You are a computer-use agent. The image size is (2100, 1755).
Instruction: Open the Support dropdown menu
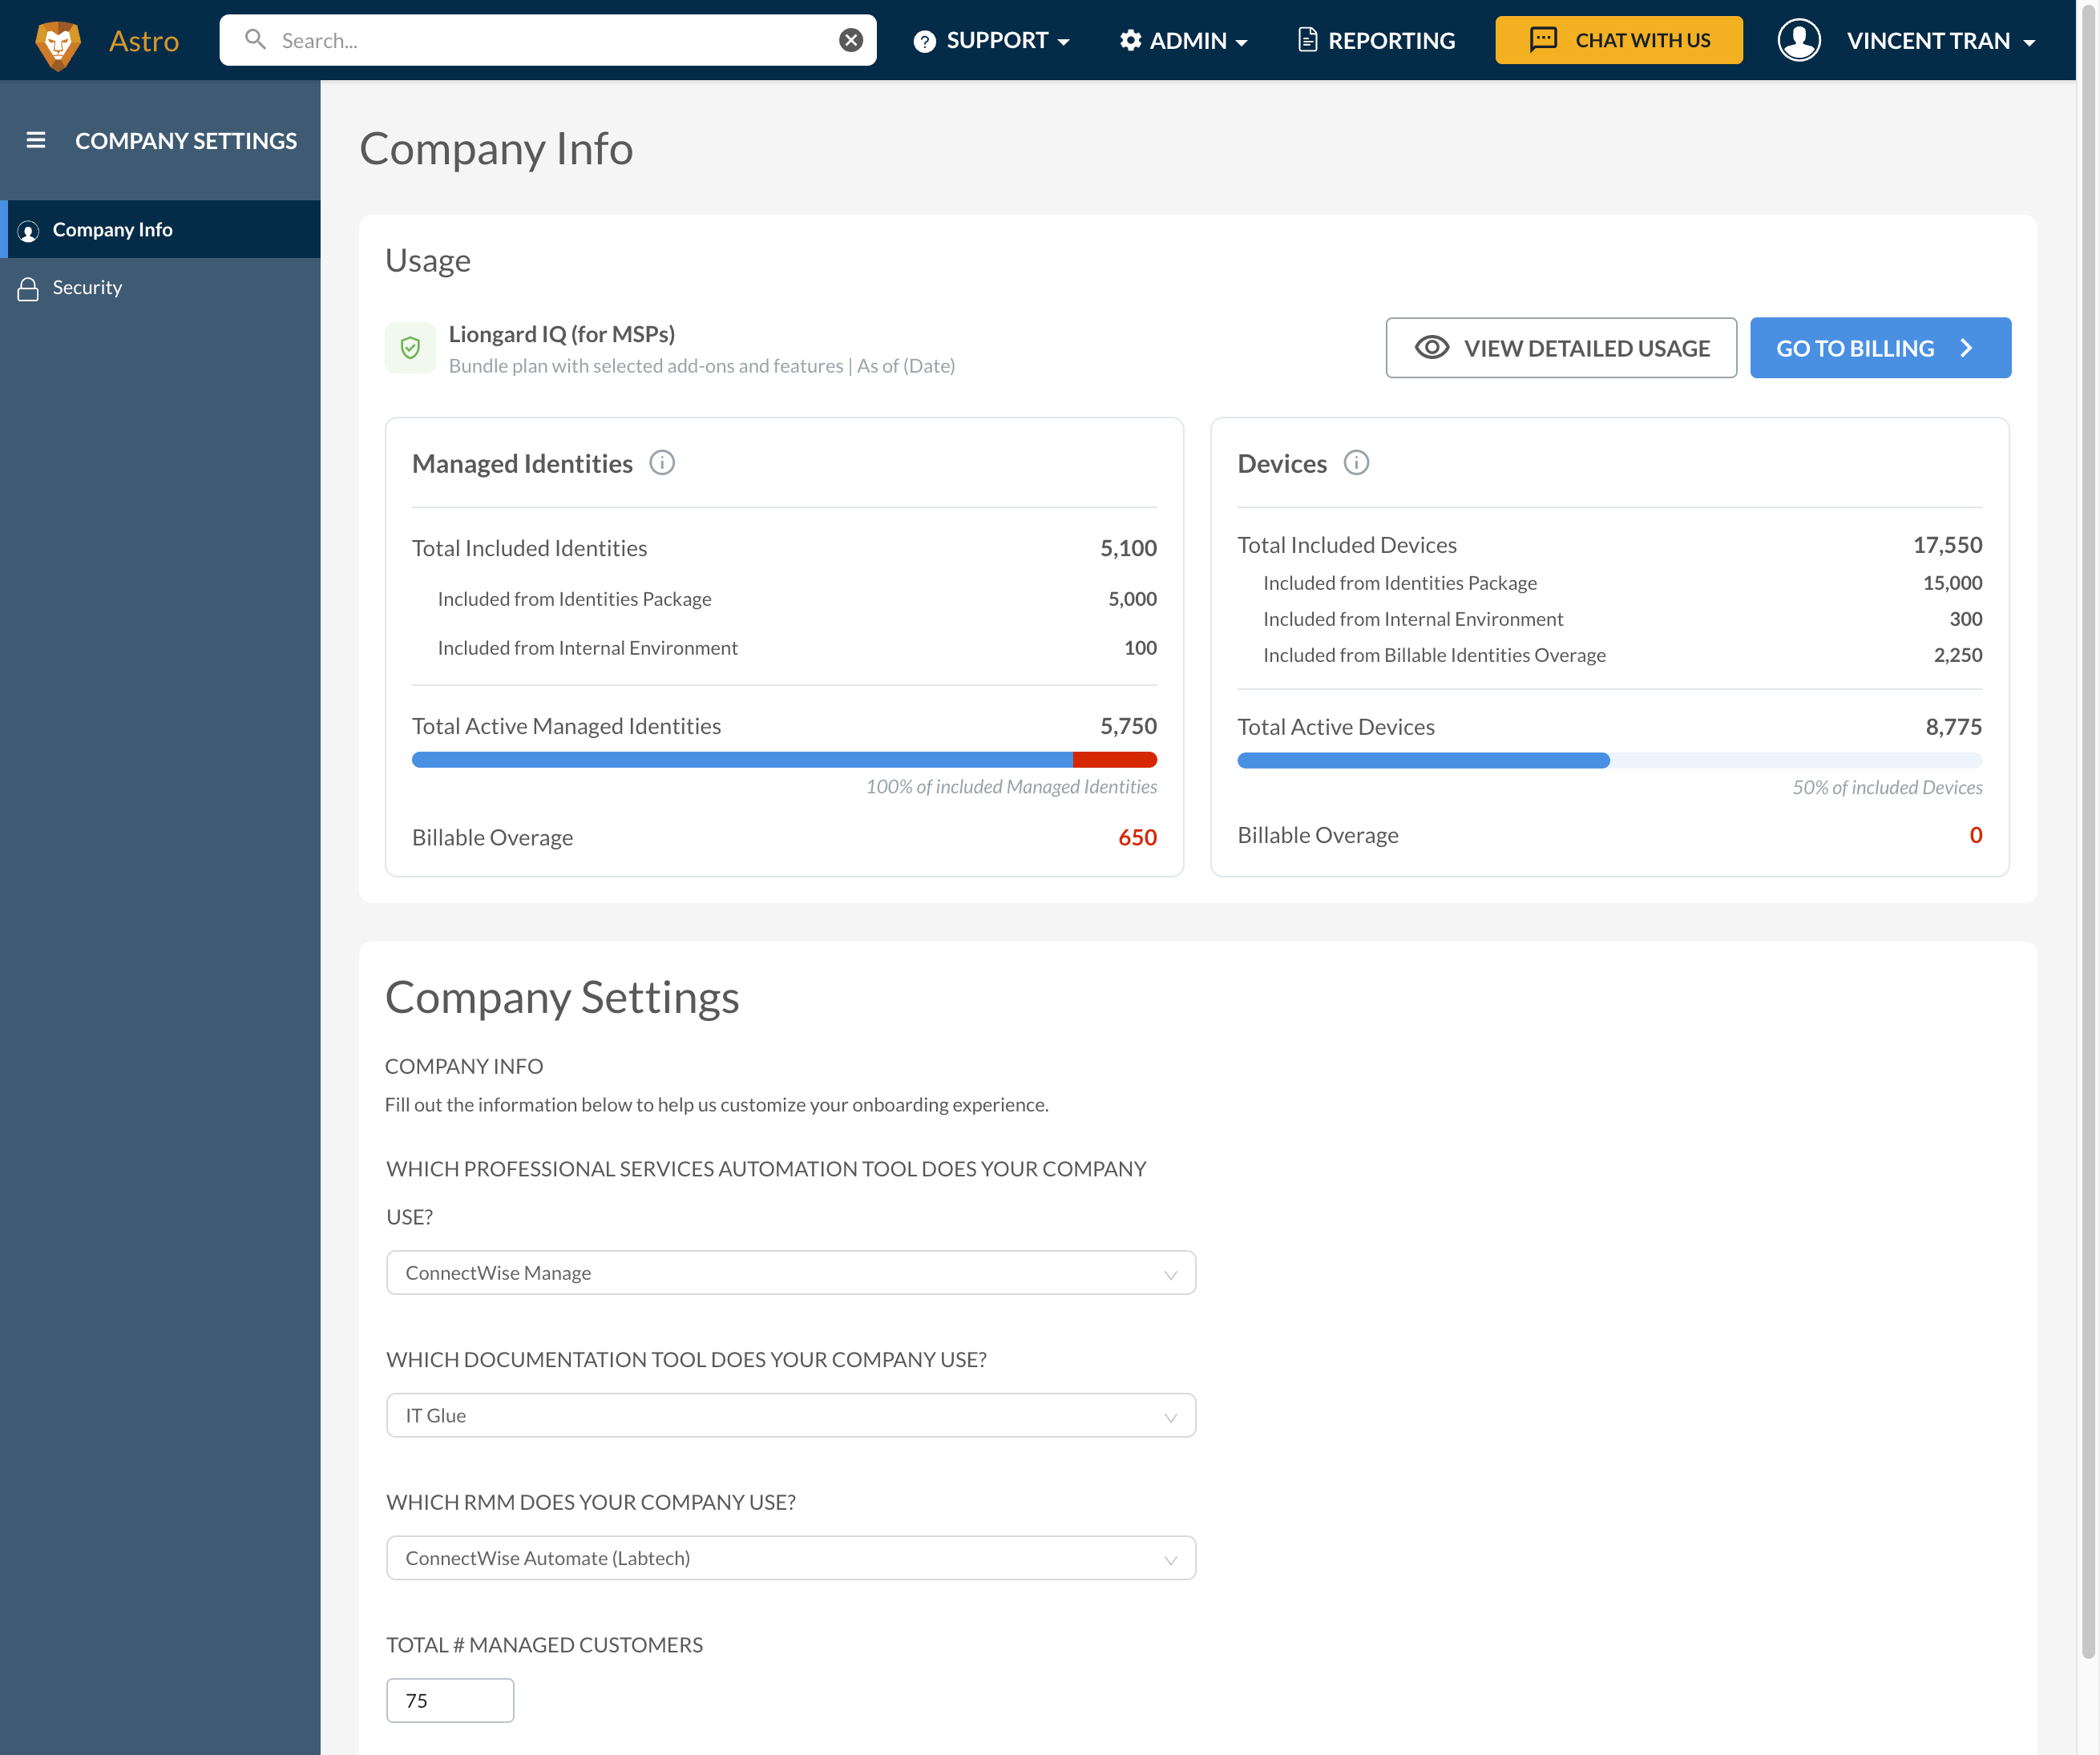point(991,40)
